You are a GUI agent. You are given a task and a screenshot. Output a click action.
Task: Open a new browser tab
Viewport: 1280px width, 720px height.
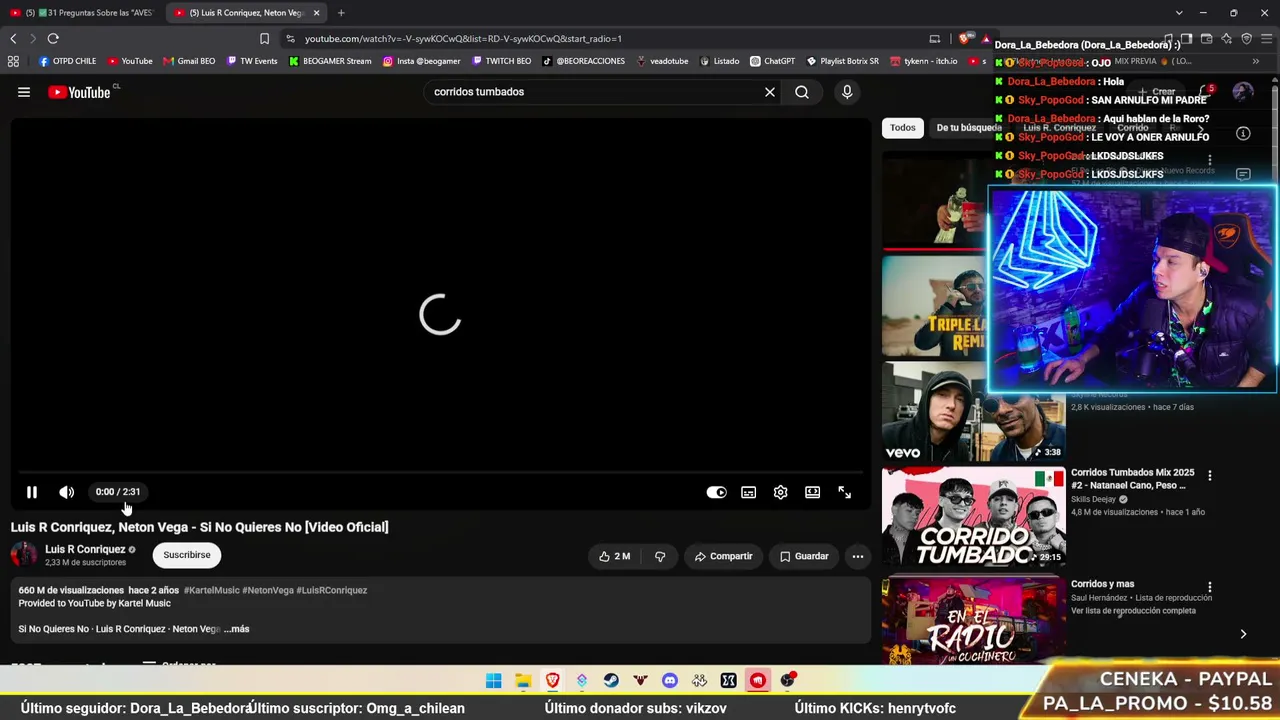tap(341, 13)
